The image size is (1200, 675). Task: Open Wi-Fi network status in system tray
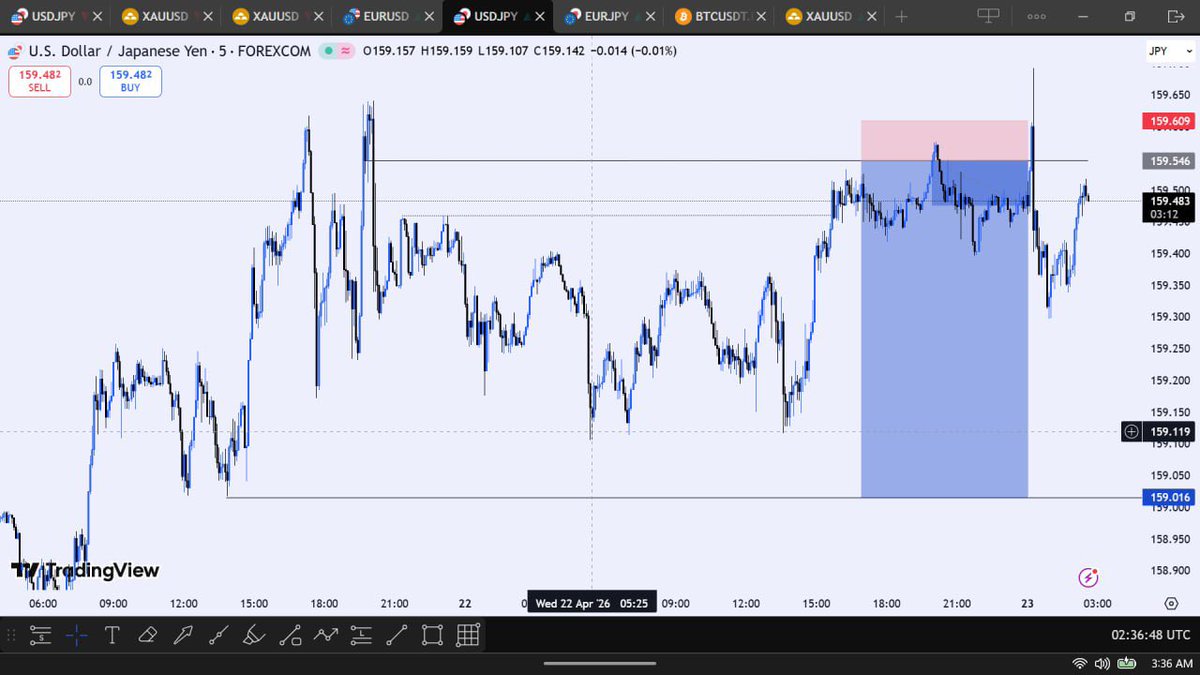pos(1080,663)
